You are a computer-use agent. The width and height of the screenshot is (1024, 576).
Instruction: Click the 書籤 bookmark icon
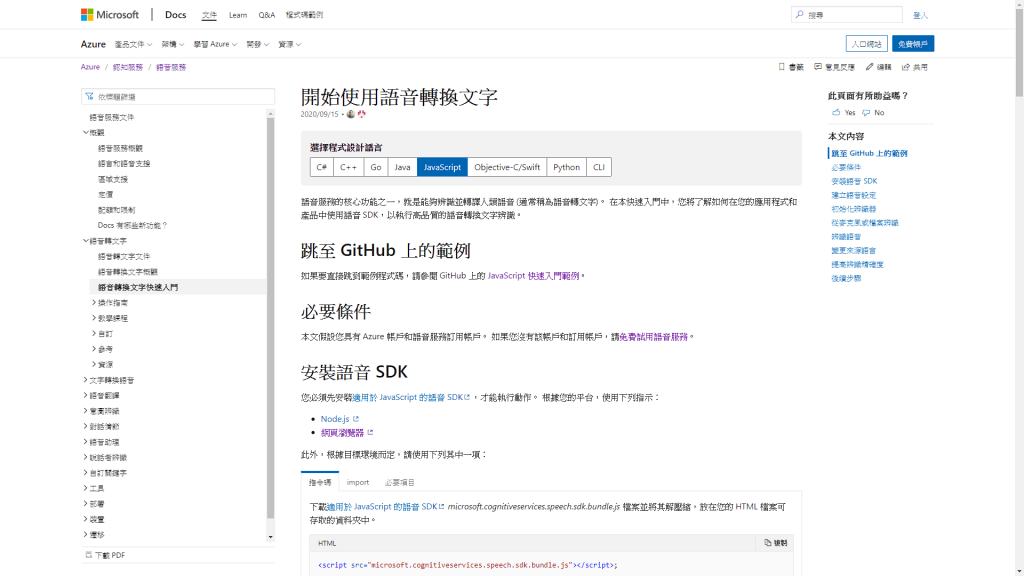tap(781, 67)
